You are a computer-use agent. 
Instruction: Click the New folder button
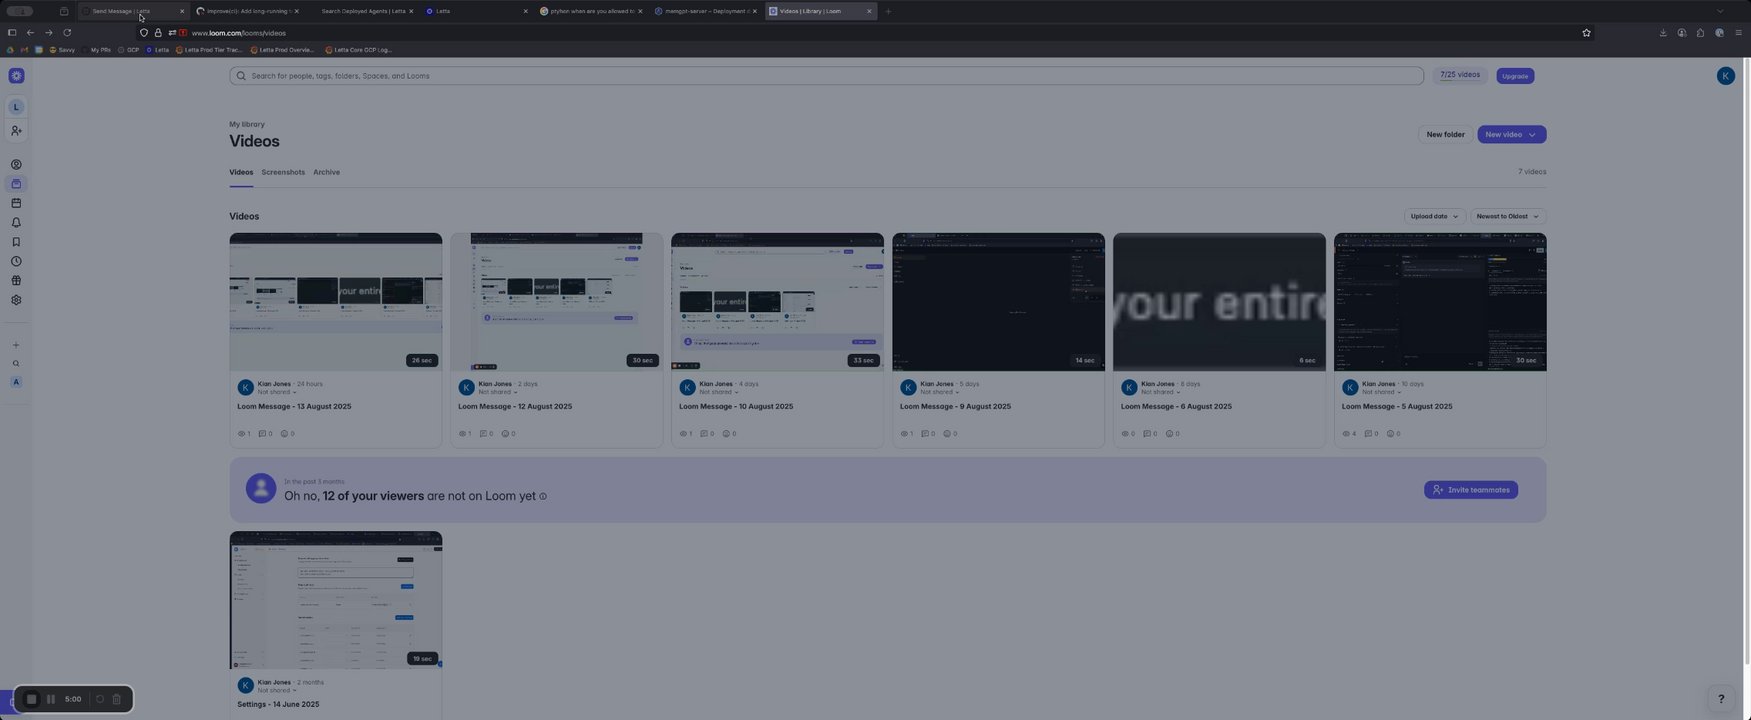point(1445,134)
